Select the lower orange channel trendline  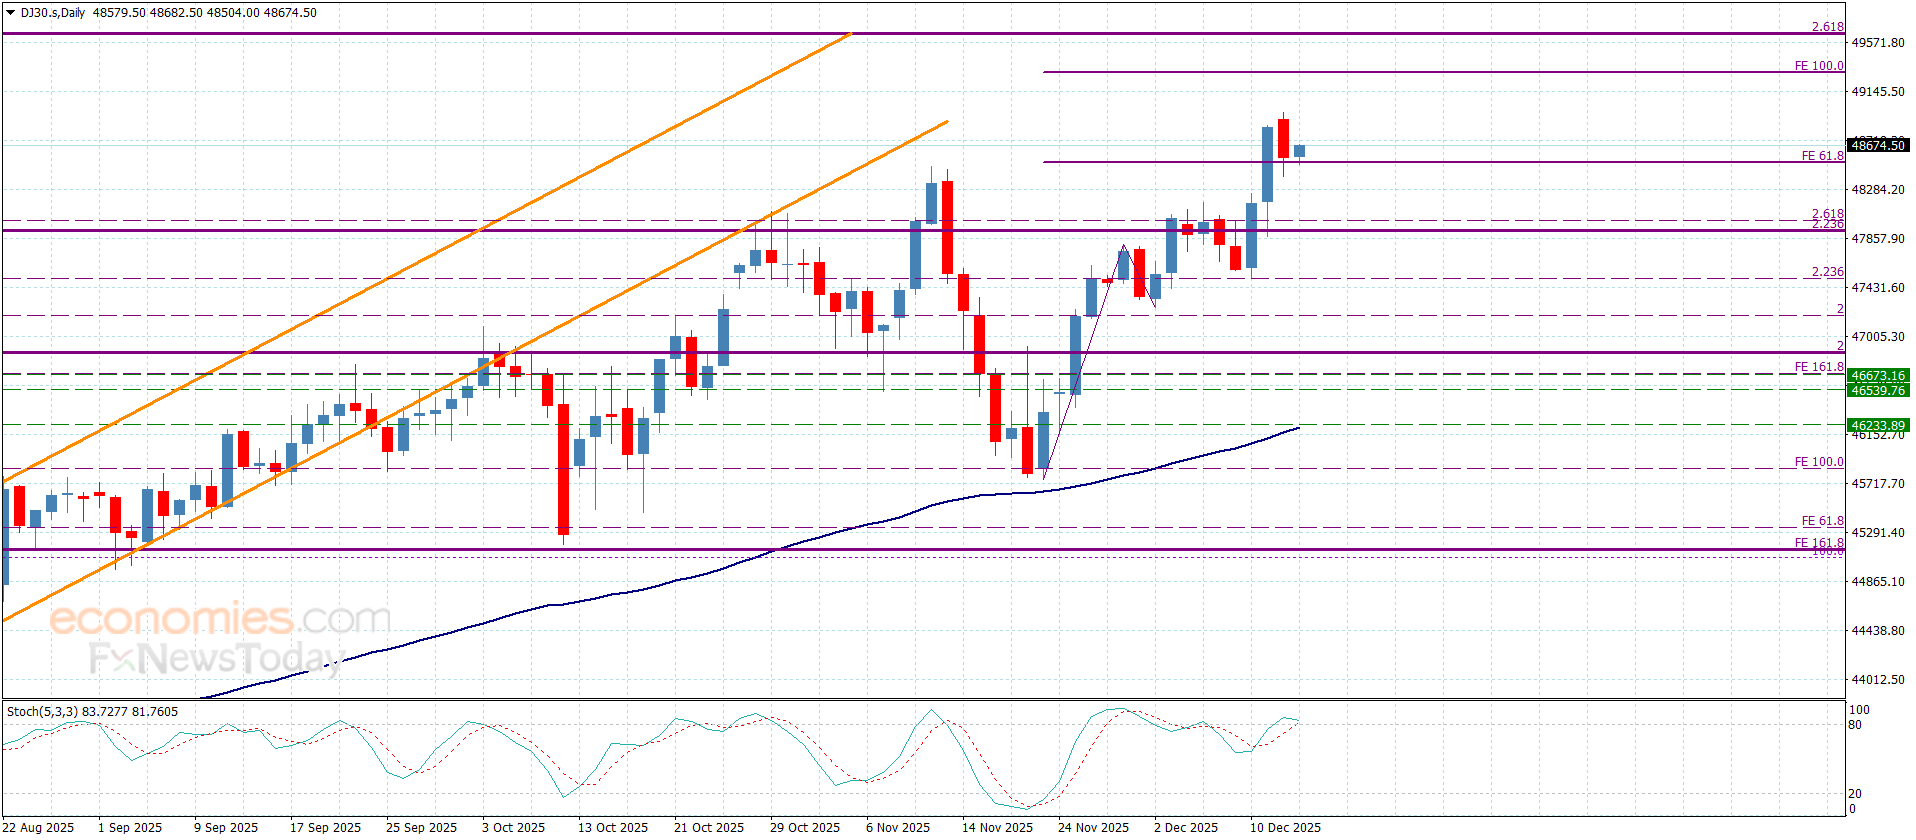click(475, 372)
